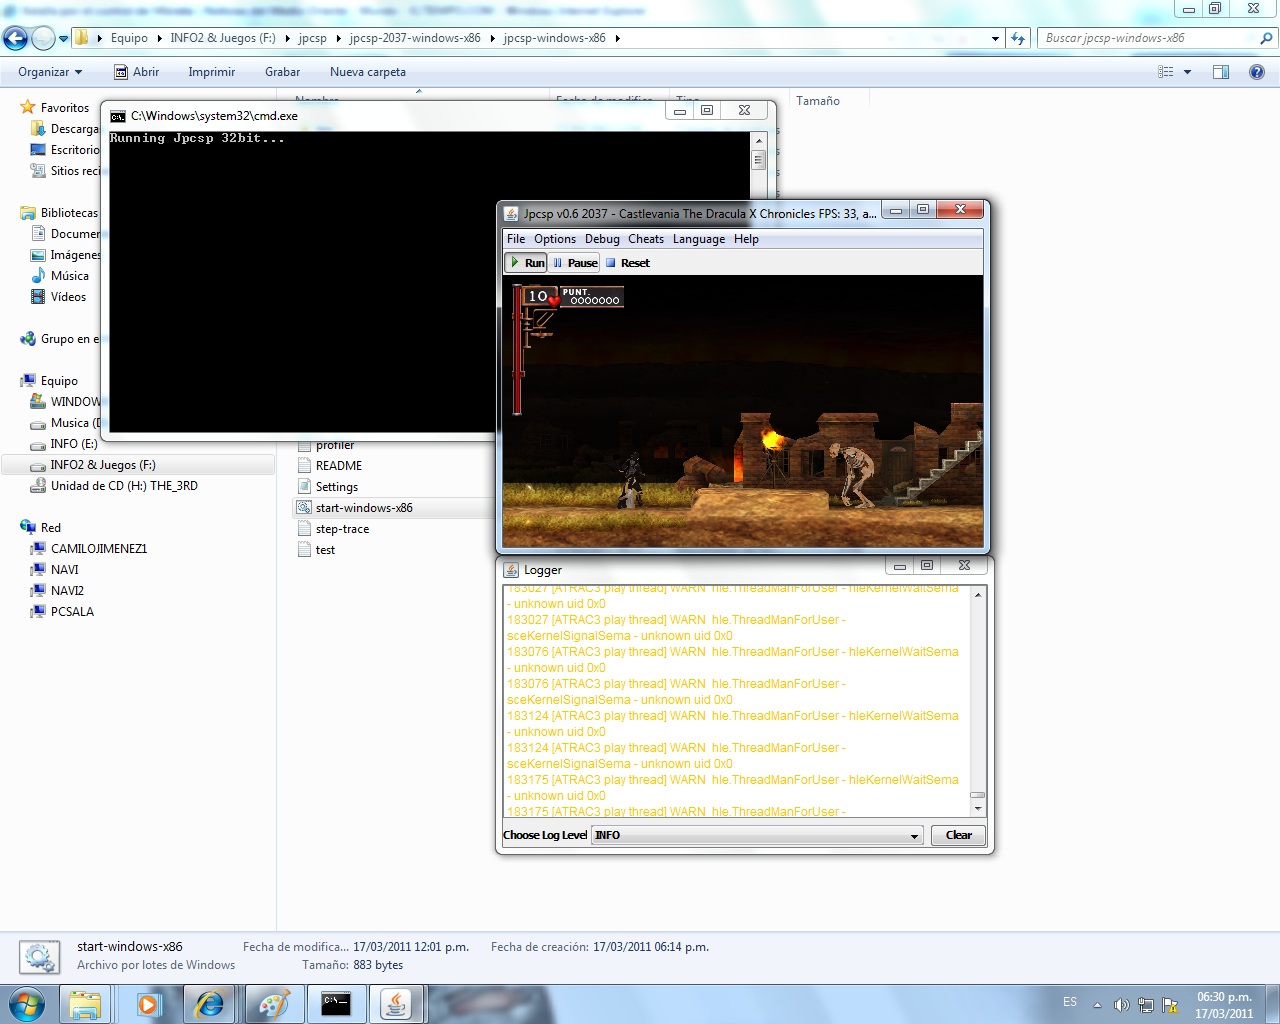Refresh the Explorer folder view
Viewport: 1280px width, 1024px height.
click(x=1018, y=38)
